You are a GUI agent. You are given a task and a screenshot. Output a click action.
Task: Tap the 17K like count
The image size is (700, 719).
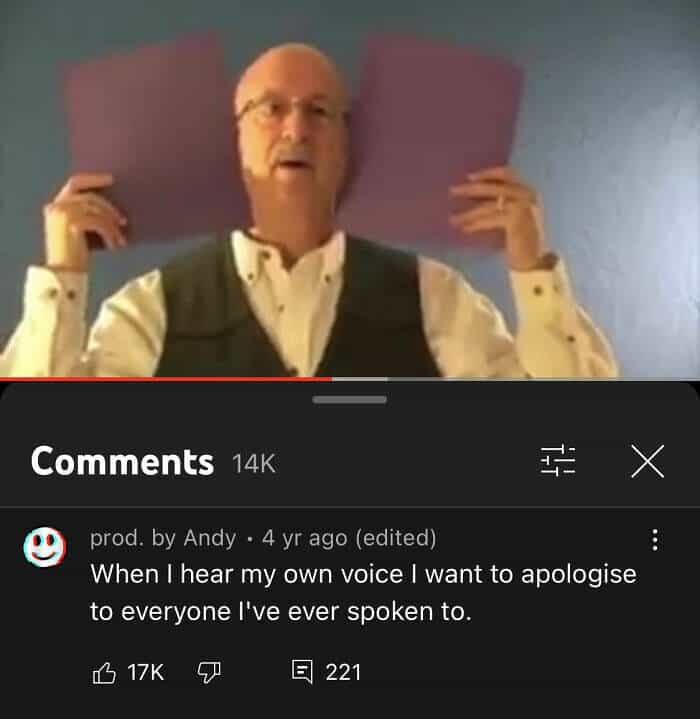(x=145, y=673)
